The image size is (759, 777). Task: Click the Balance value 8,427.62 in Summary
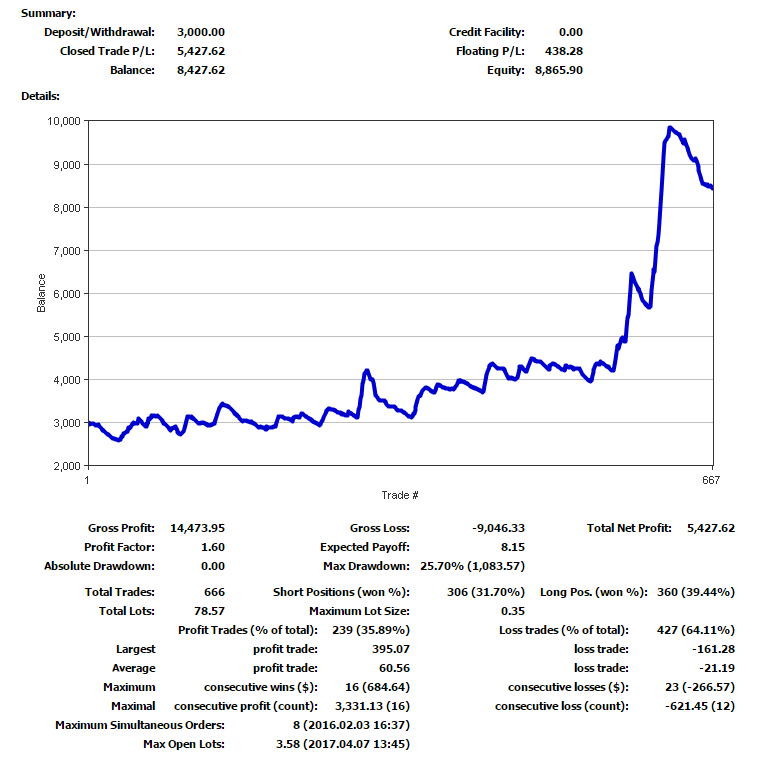(x=200, y=70)
